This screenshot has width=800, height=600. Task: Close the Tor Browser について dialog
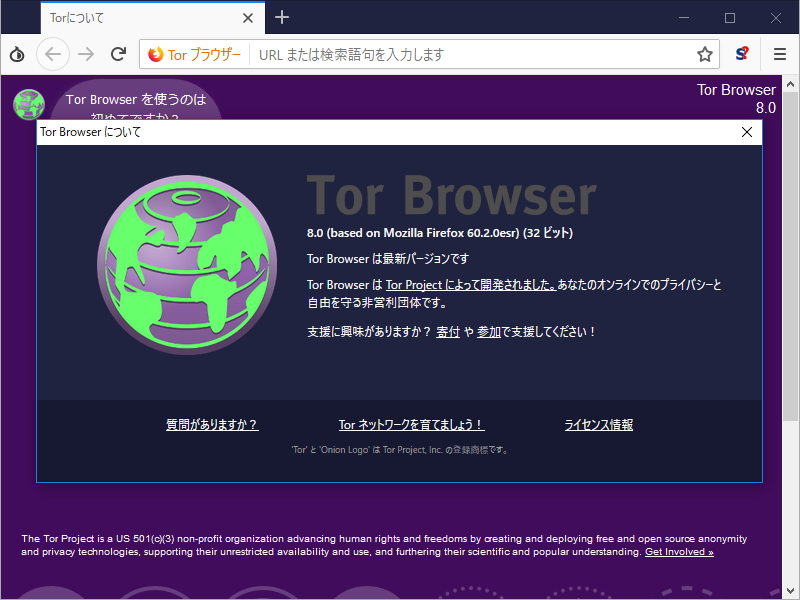[x=746, y=131]
